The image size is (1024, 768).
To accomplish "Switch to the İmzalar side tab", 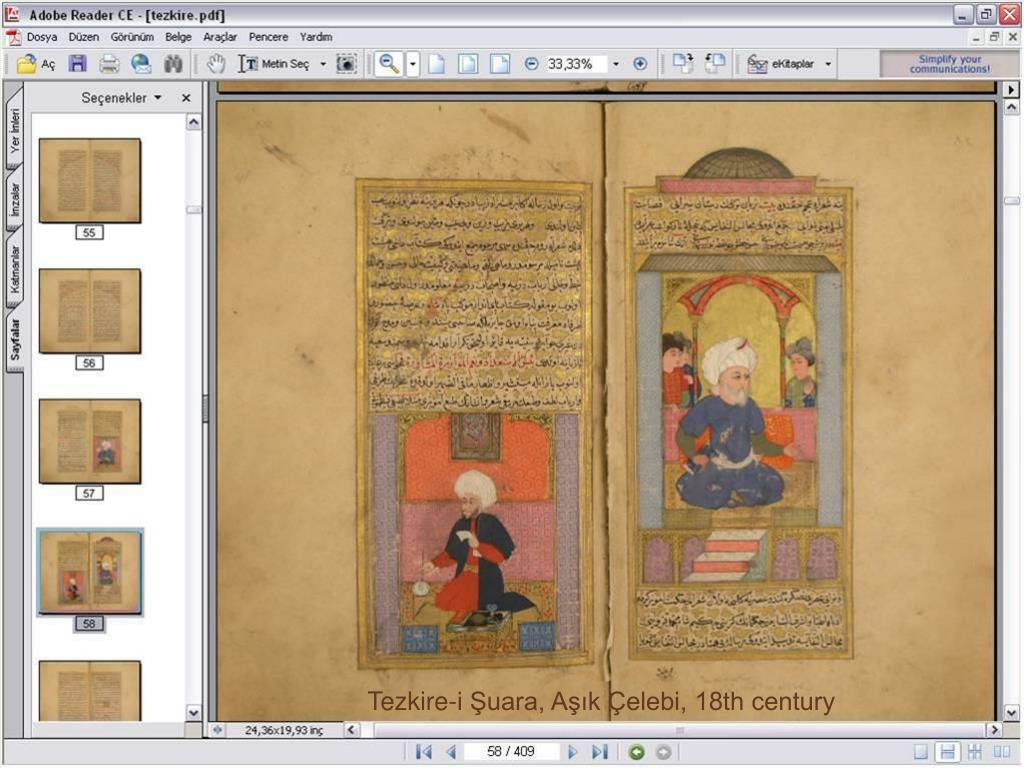I will pyautogui.click(x=14, y=199).
